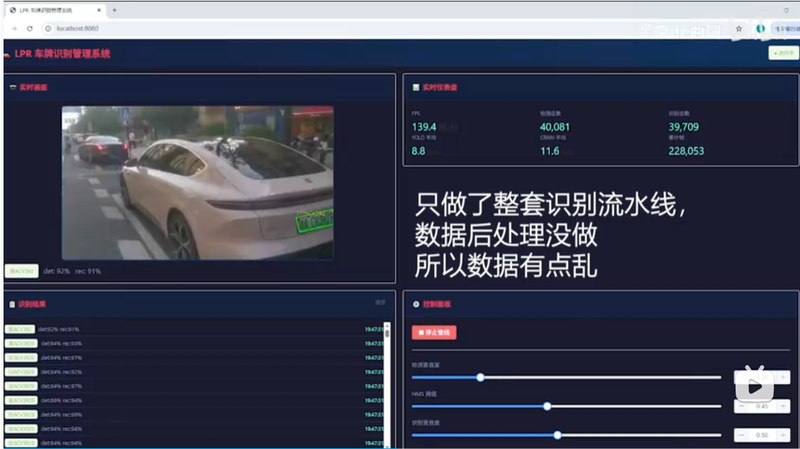
Task: Click the FPS value 139.4
Action: [423, 127]
